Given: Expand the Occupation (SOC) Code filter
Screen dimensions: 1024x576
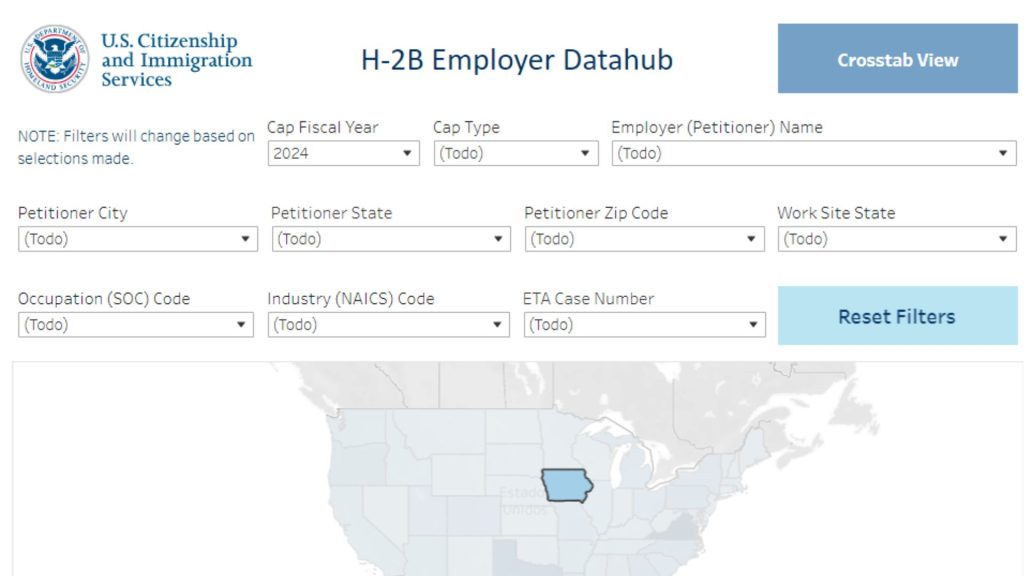Looking at the screenshot, I should pos(135,325).
